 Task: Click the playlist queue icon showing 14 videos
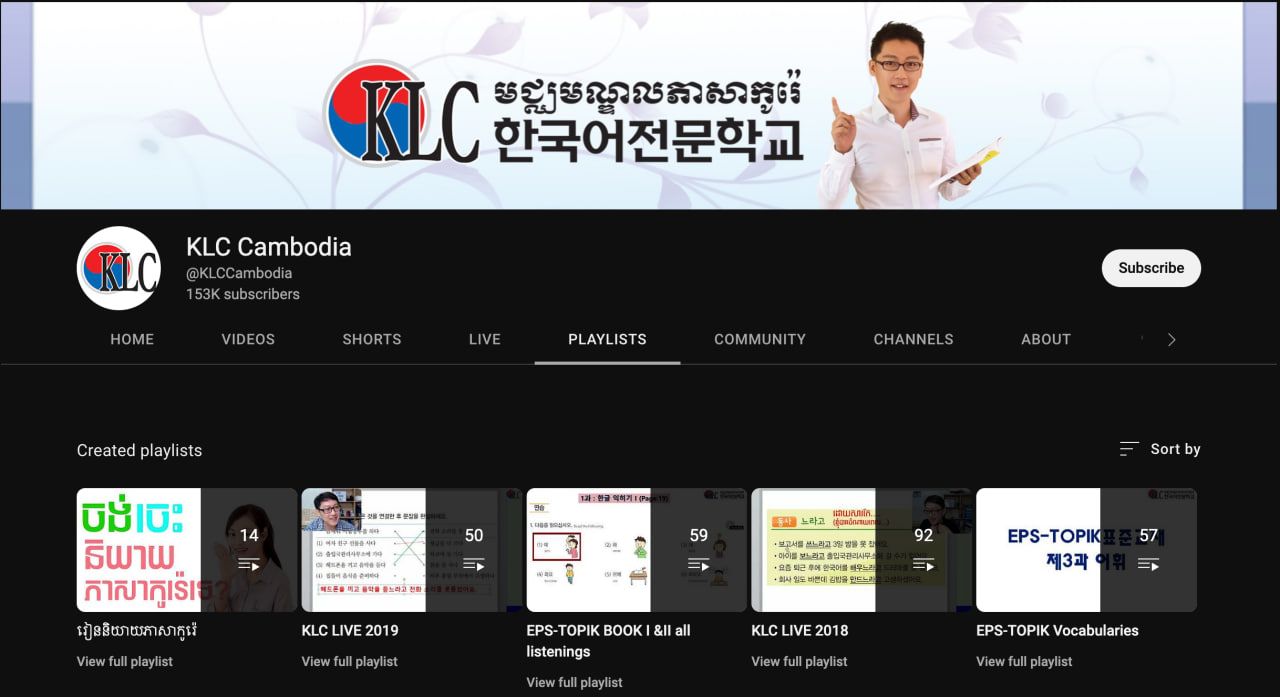[x=249, y=565]
